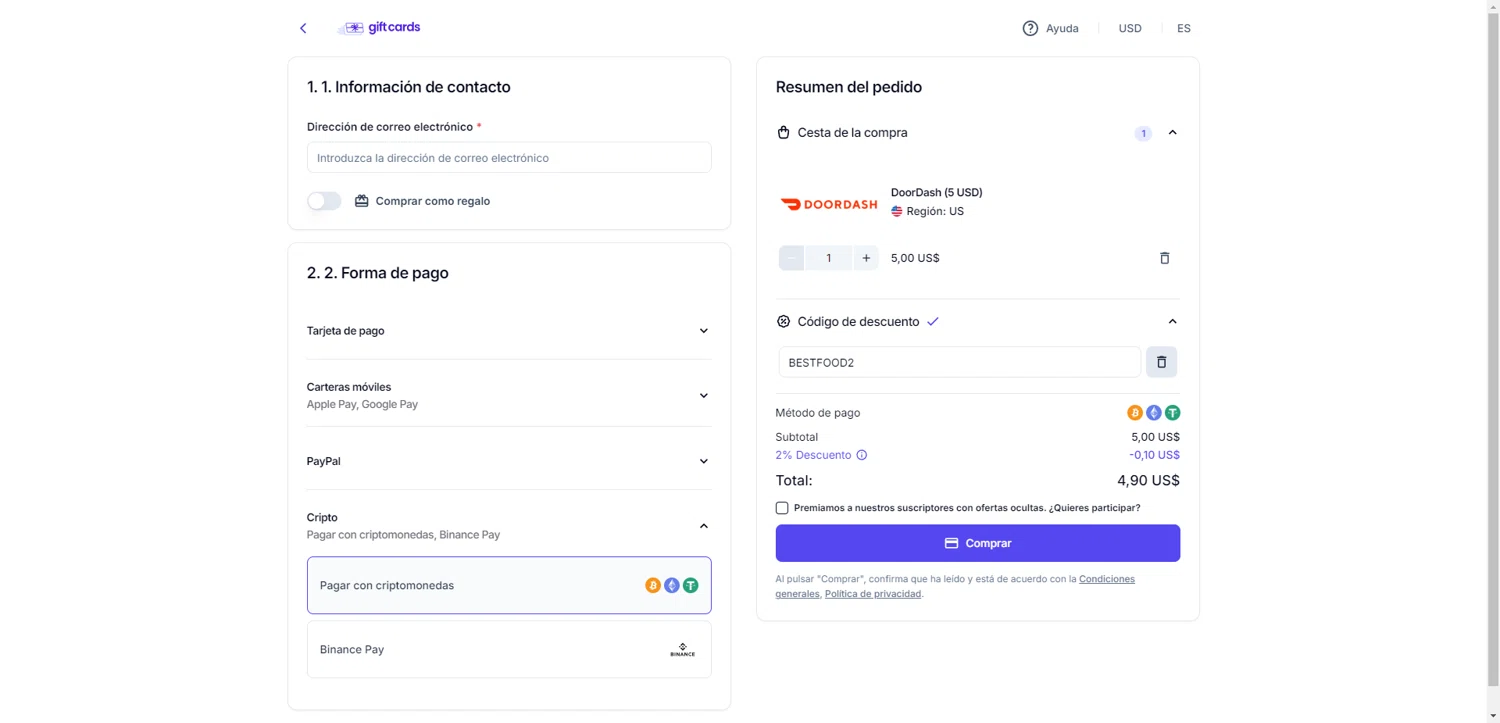Expand Tarjeta de pago payment option
This screenshot has width=1500, height=723.
point(509,331)
